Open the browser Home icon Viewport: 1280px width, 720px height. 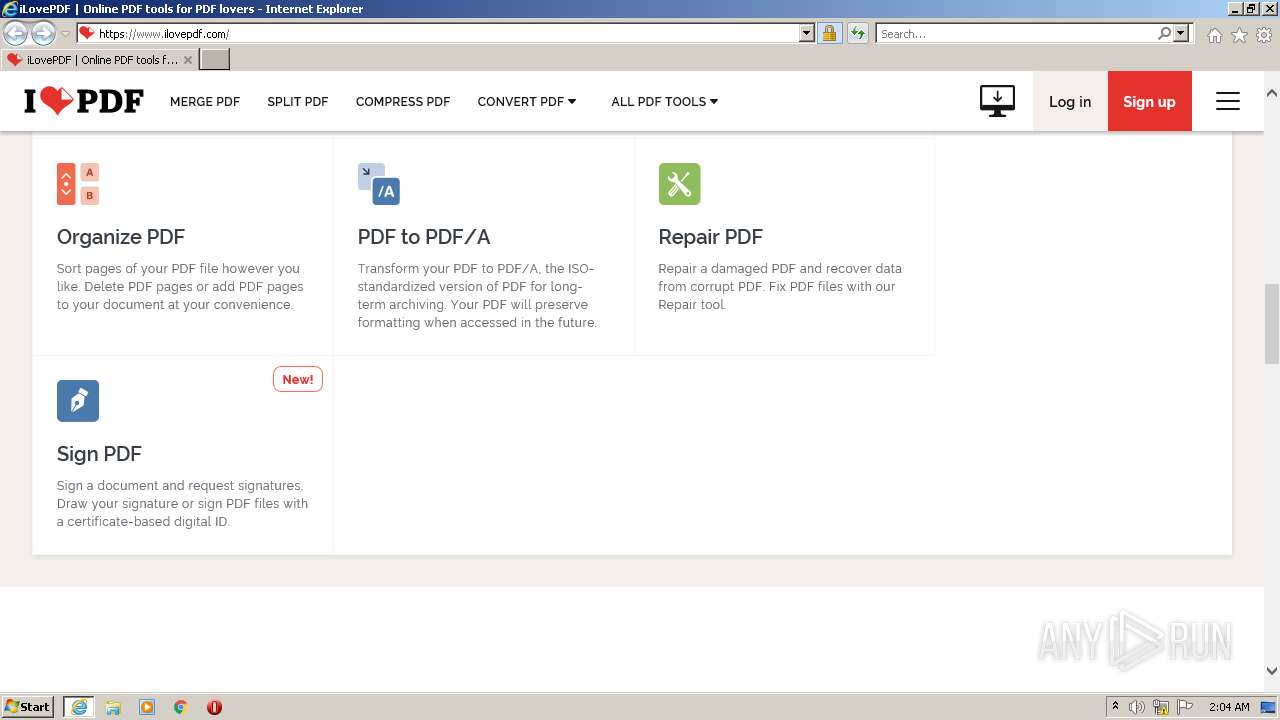(x=1214, y=35)
